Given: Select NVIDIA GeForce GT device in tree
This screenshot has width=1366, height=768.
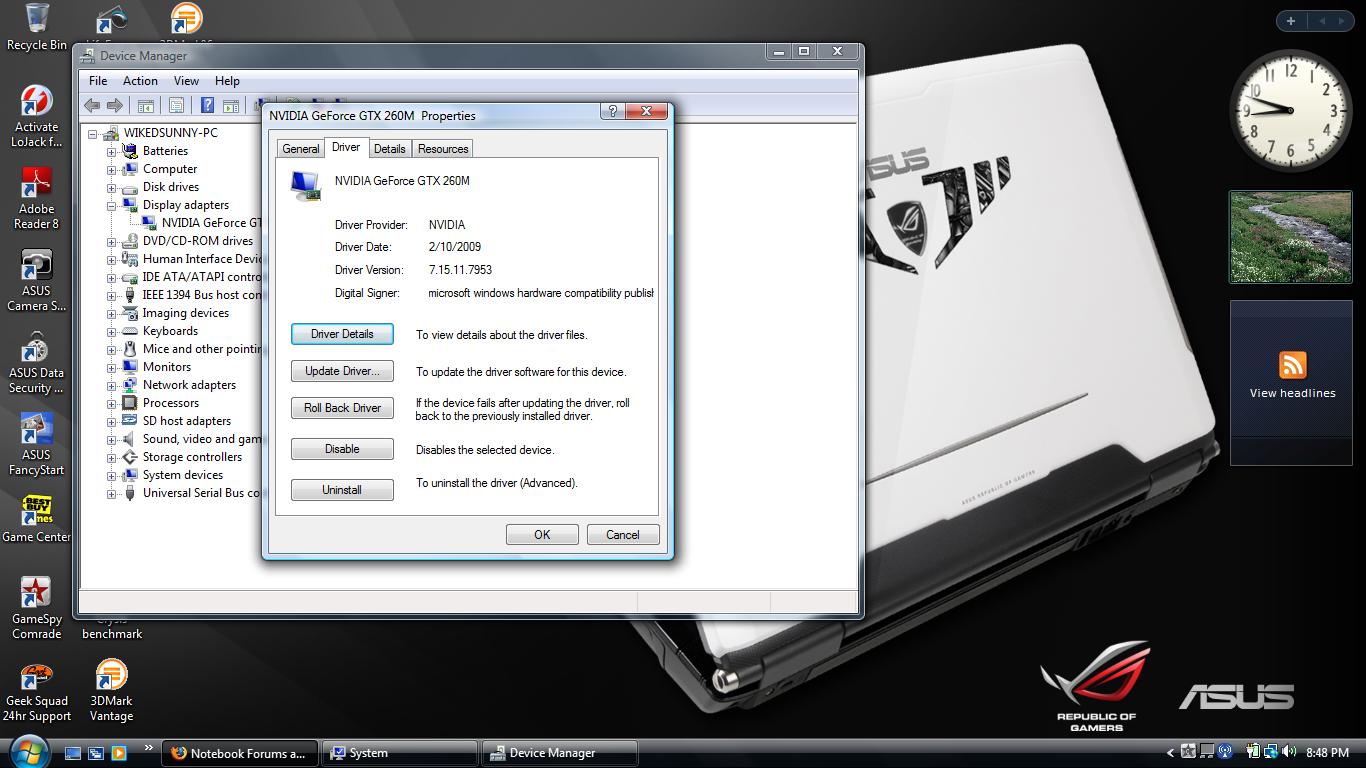Looking at the screenshot, I should click(x=211, y=223).
